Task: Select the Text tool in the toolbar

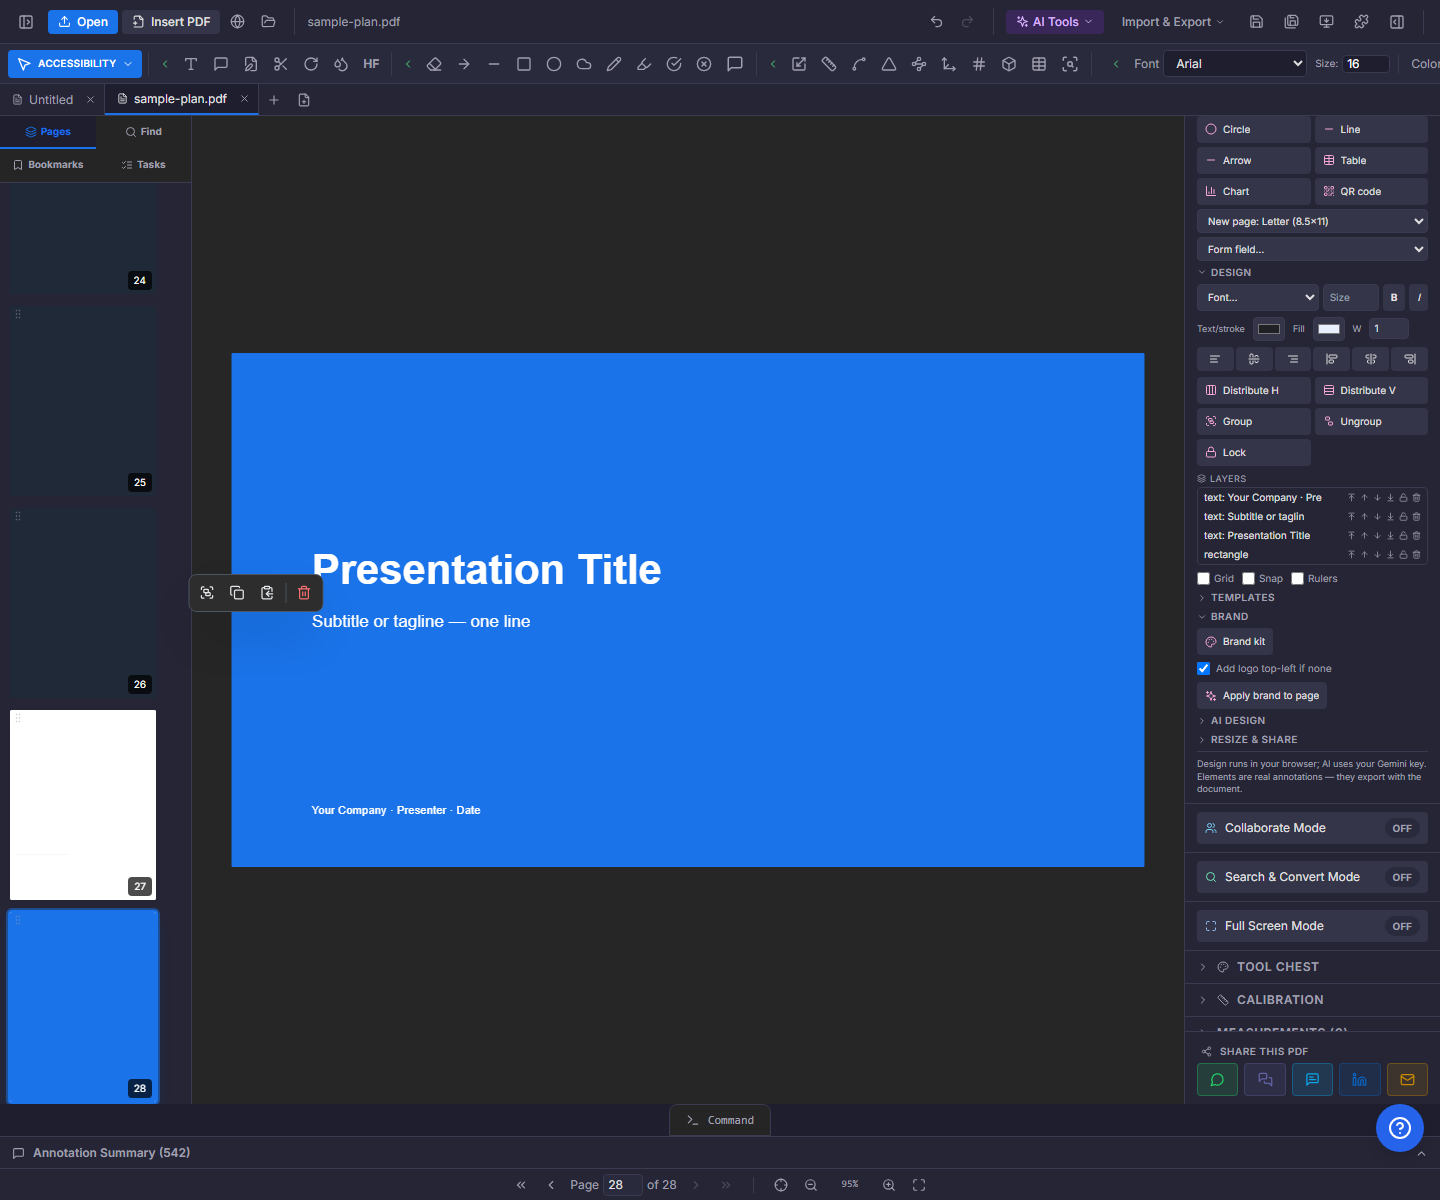Action: click(191, 64)
